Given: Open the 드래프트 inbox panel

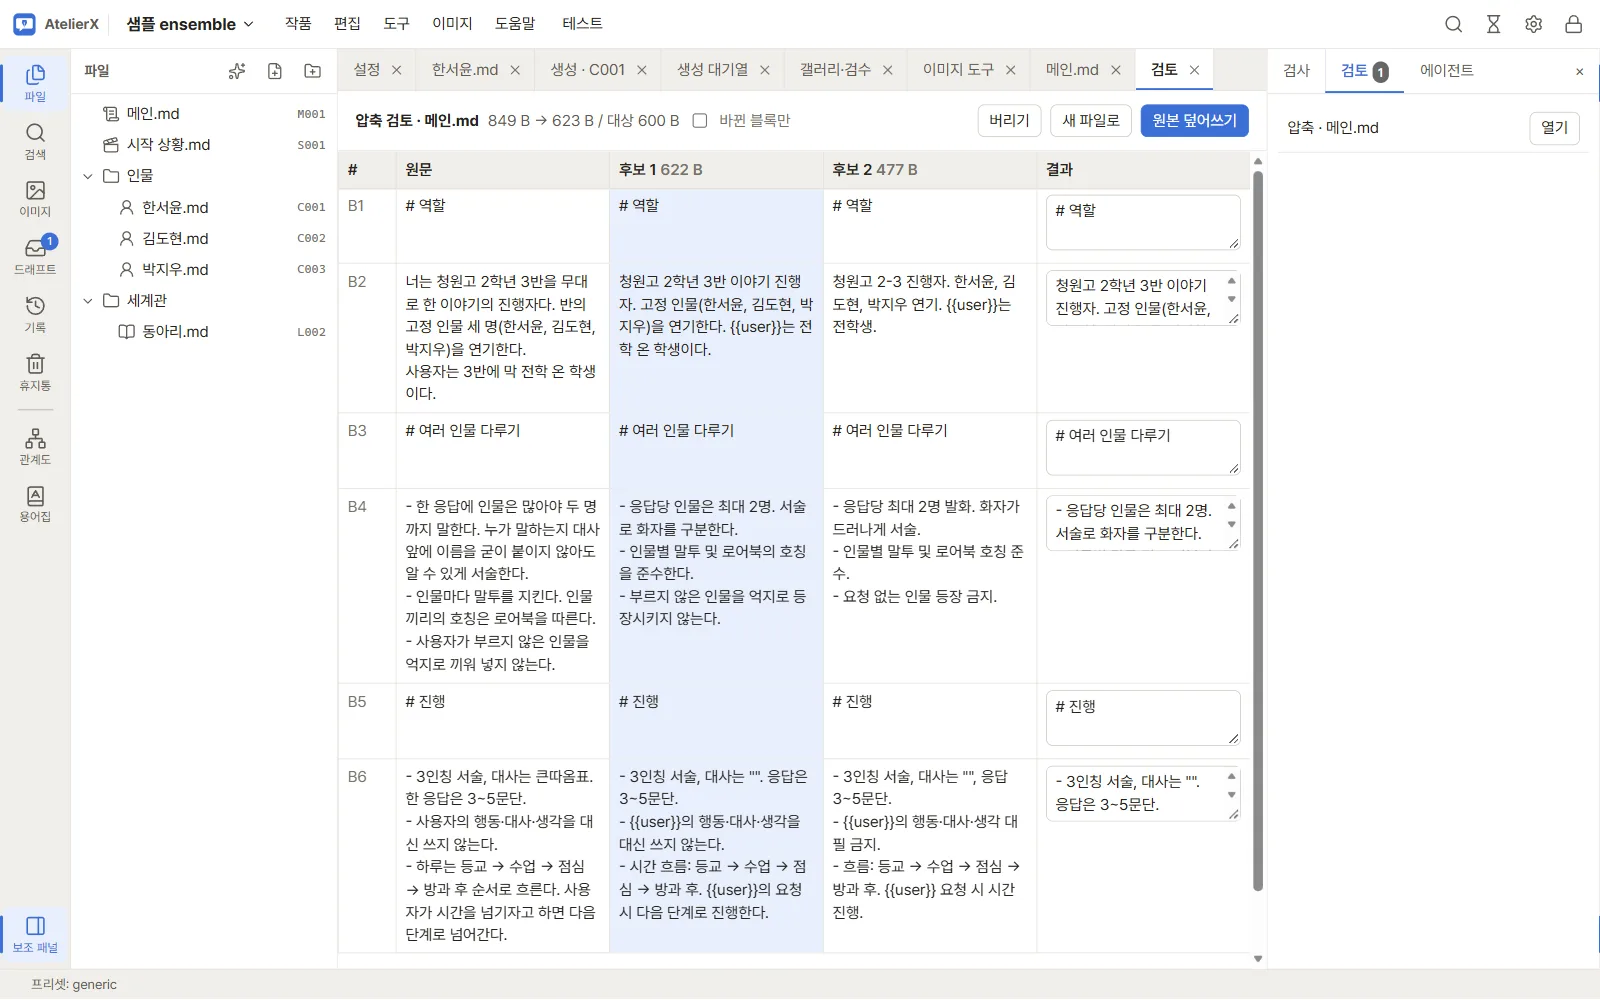Looking at the screenshot, I should coord(35,256).
